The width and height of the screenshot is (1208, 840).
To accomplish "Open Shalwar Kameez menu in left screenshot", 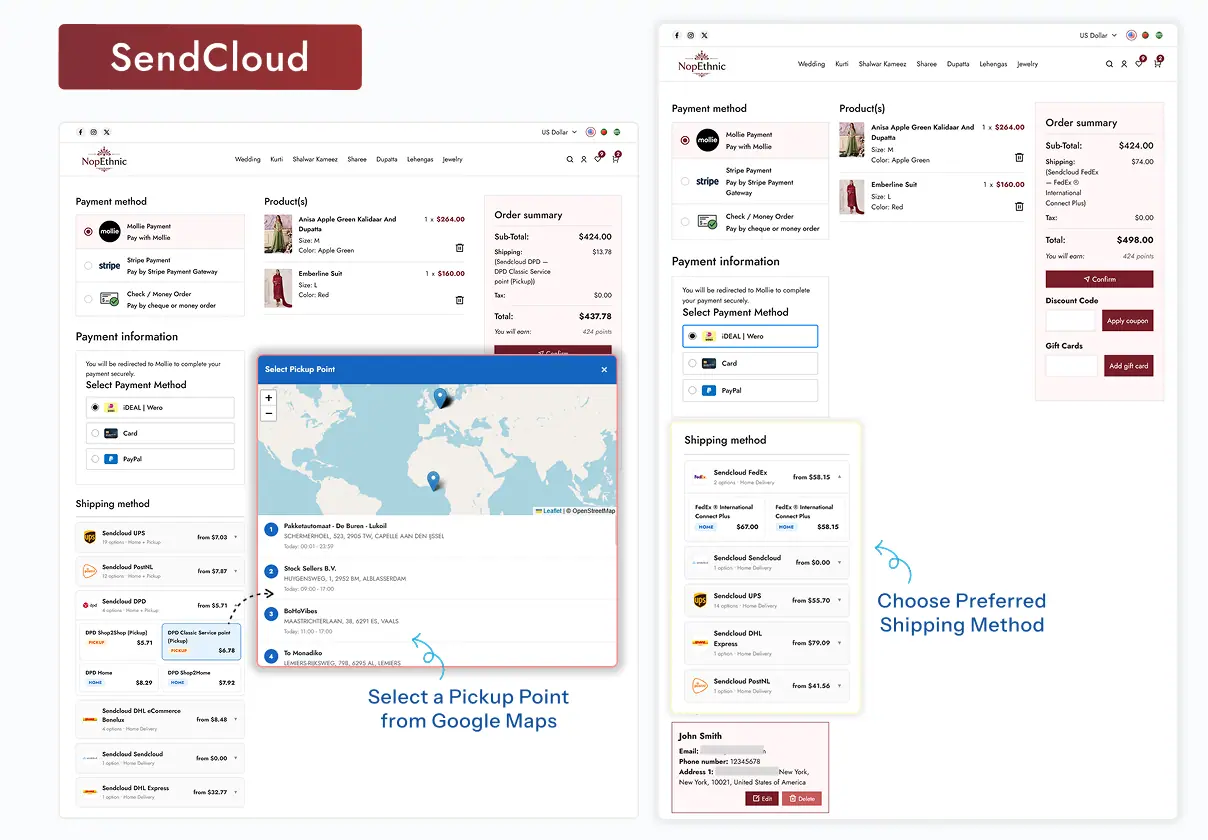I will pyautogui.click(x=315, y=159).
